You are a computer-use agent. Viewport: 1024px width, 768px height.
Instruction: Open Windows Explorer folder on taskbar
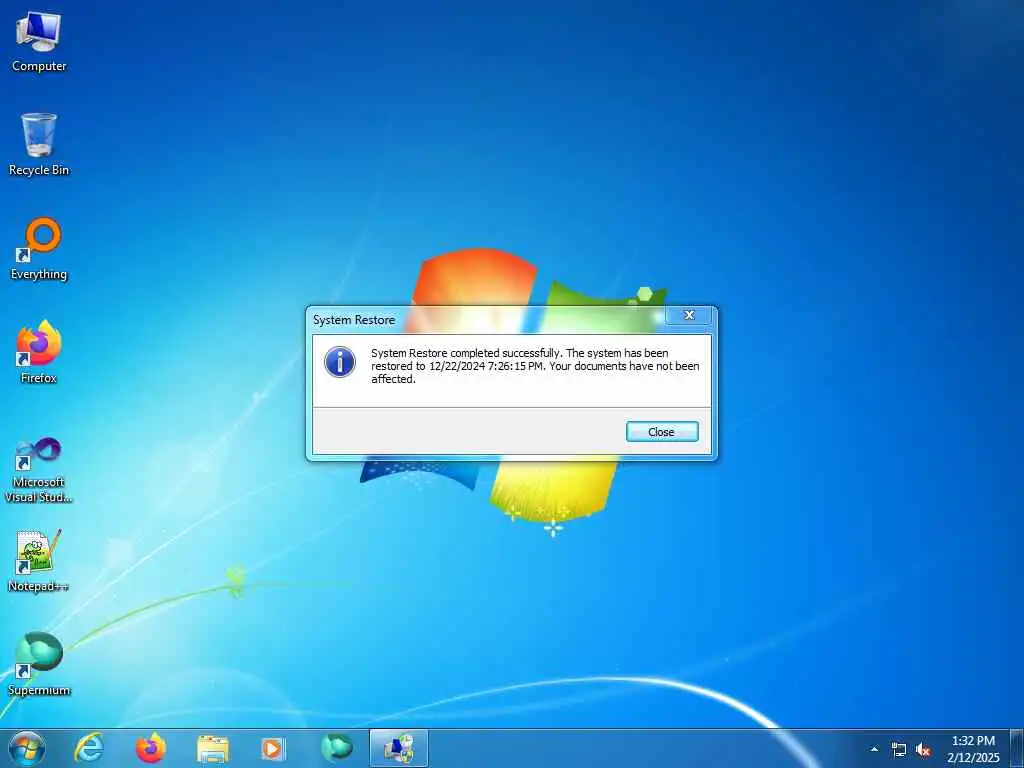[x=213, y=748]
